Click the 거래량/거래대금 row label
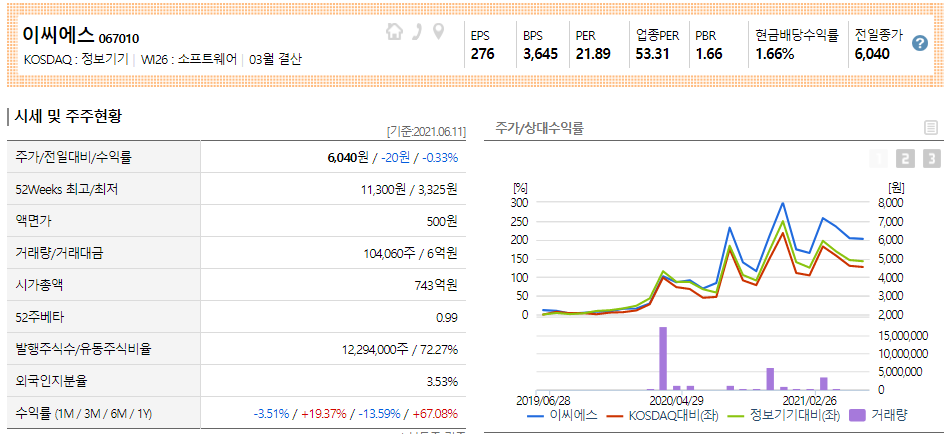The height and width of the screenshot is (434, 948). [59, 253]
